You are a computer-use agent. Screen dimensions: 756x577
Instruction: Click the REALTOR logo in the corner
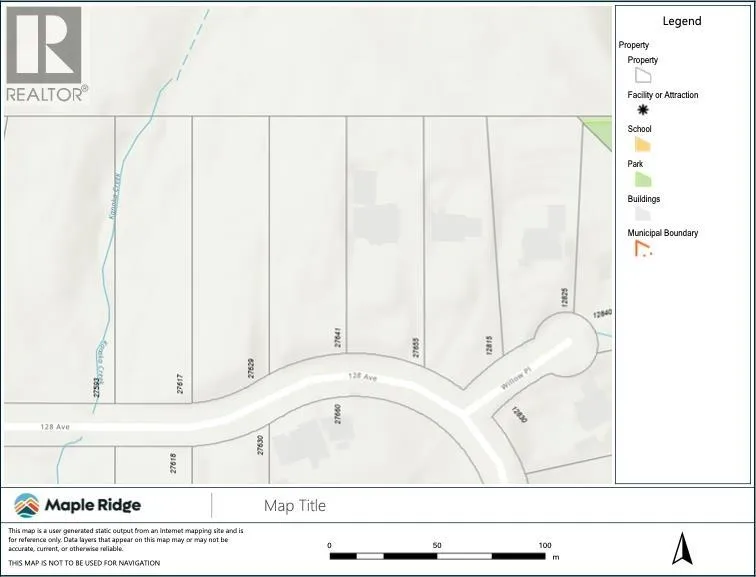point(45,55)
